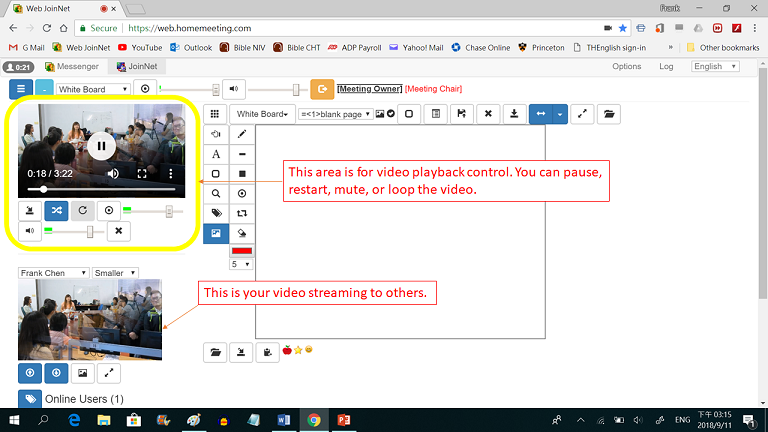Screen dimensions: 768x432
Task: Enter fullscreen on the video player
Action: click(142, 174)
